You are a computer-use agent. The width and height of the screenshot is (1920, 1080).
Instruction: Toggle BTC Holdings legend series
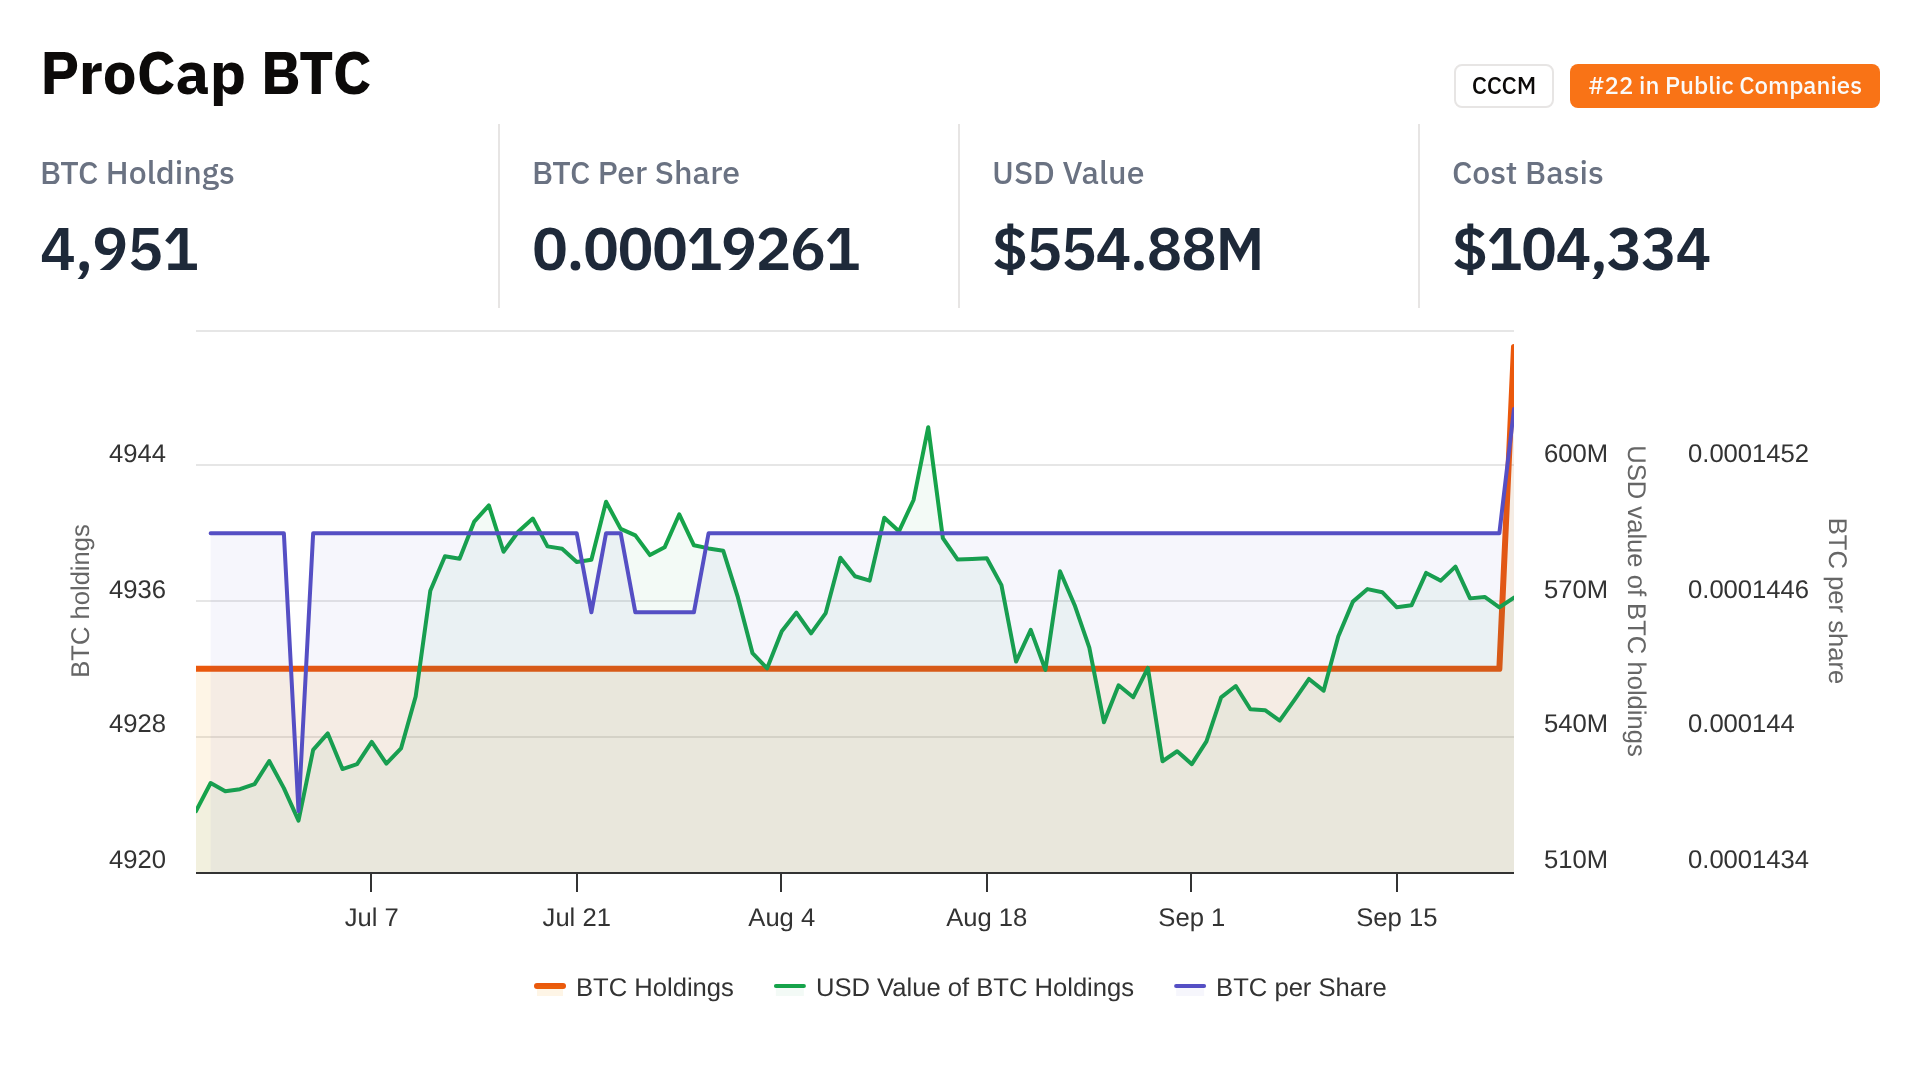pyautogui.click(x=654, y=987)
